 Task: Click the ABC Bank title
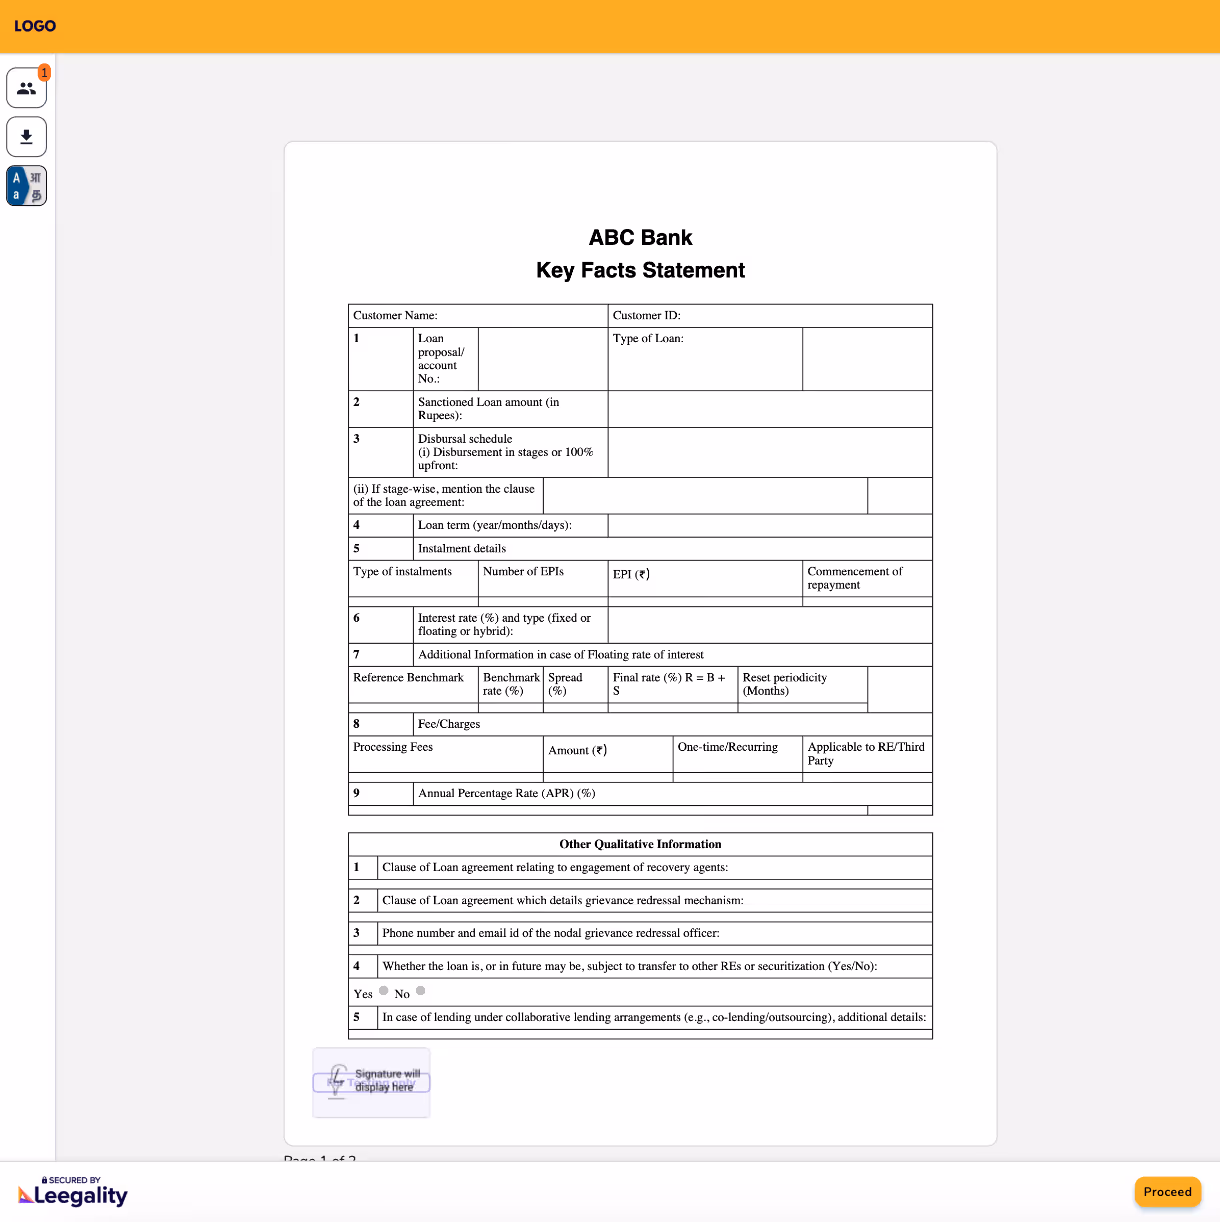click(640, 238)
